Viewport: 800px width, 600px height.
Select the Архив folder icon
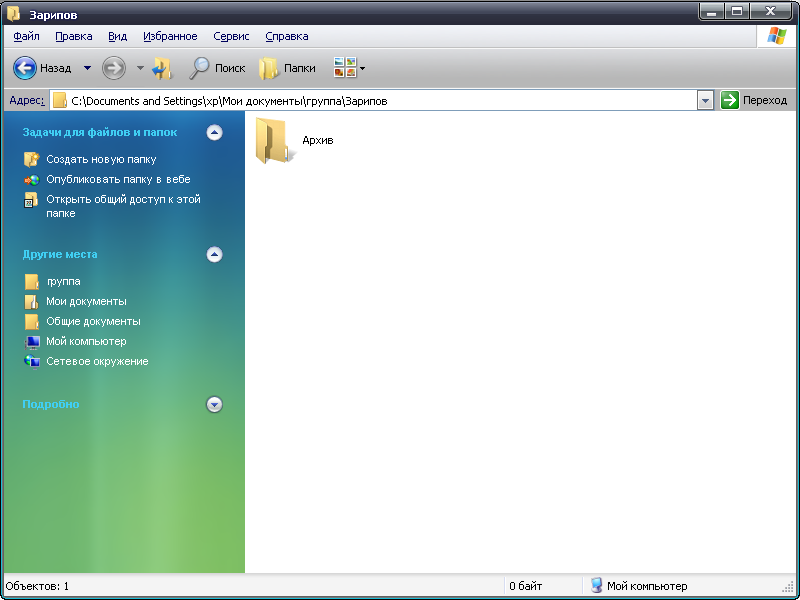(x=274, y=140)
